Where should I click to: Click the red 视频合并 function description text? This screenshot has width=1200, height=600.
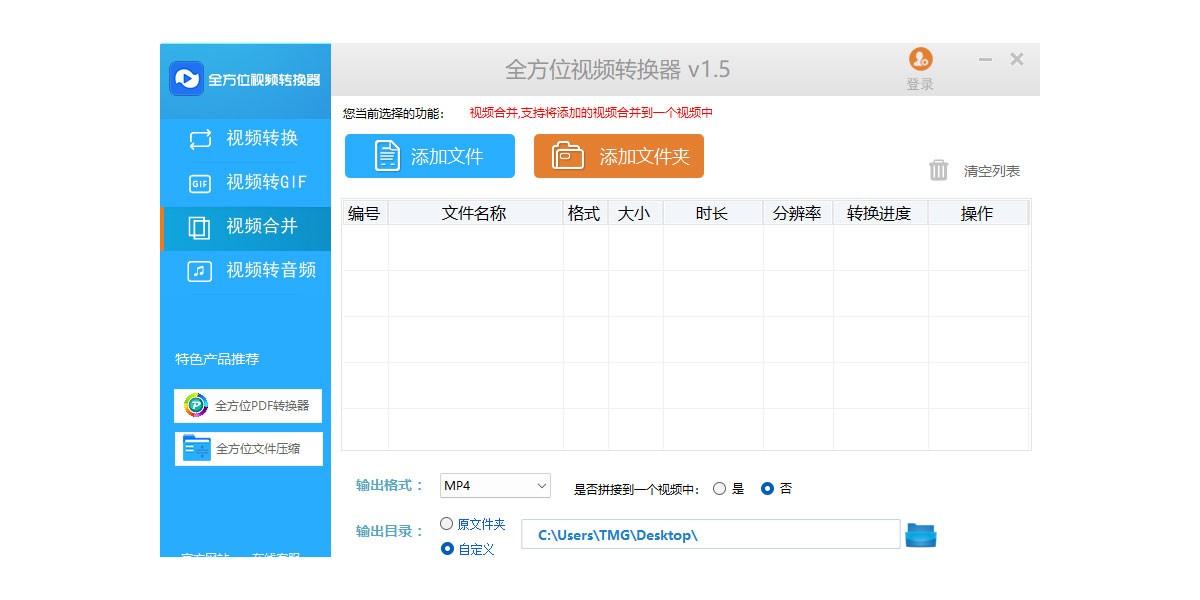pyautogui.click(x=591, y=113)
